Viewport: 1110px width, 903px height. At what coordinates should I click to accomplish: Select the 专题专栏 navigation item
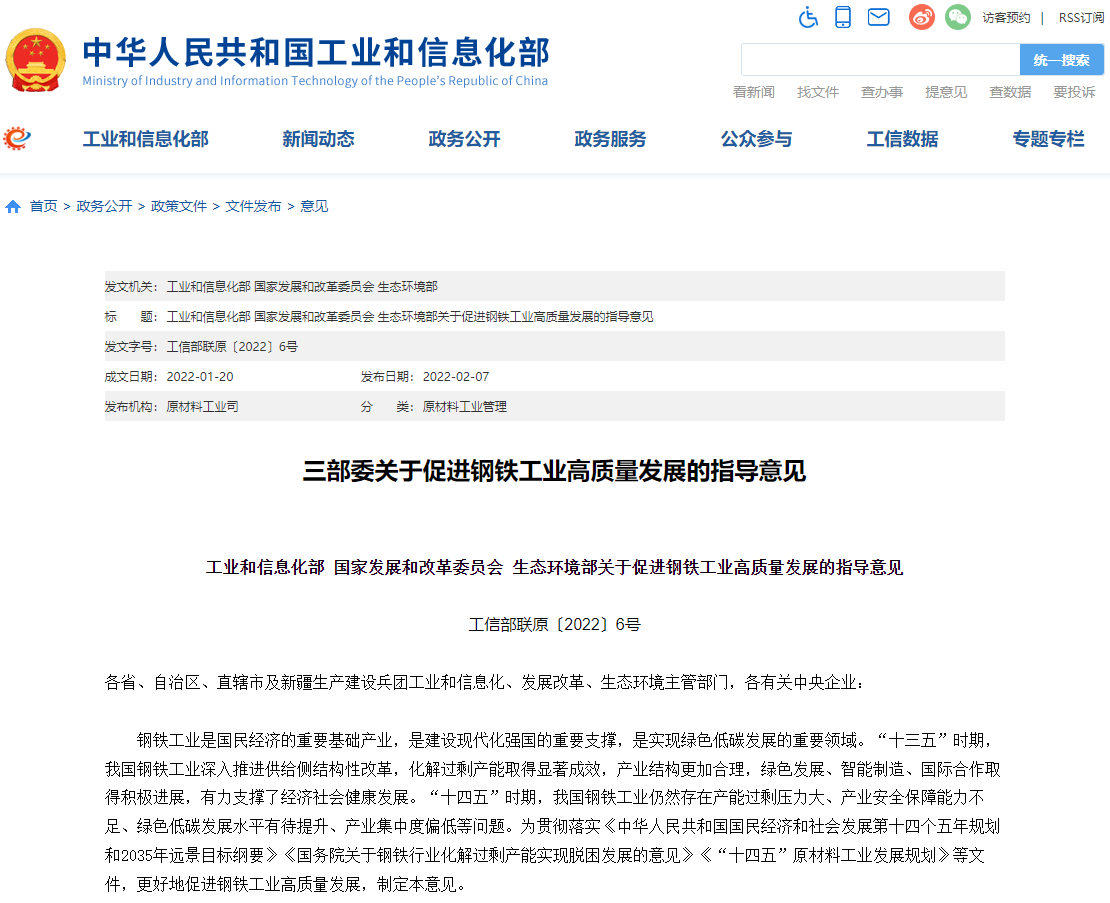coord(1048,139)
